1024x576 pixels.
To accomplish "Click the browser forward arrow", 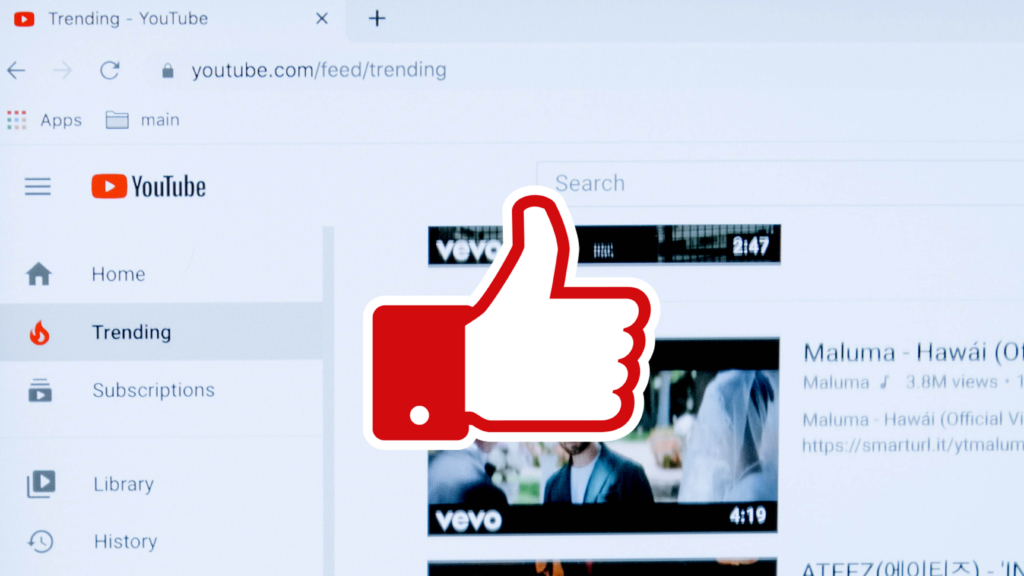I will 63,70.
